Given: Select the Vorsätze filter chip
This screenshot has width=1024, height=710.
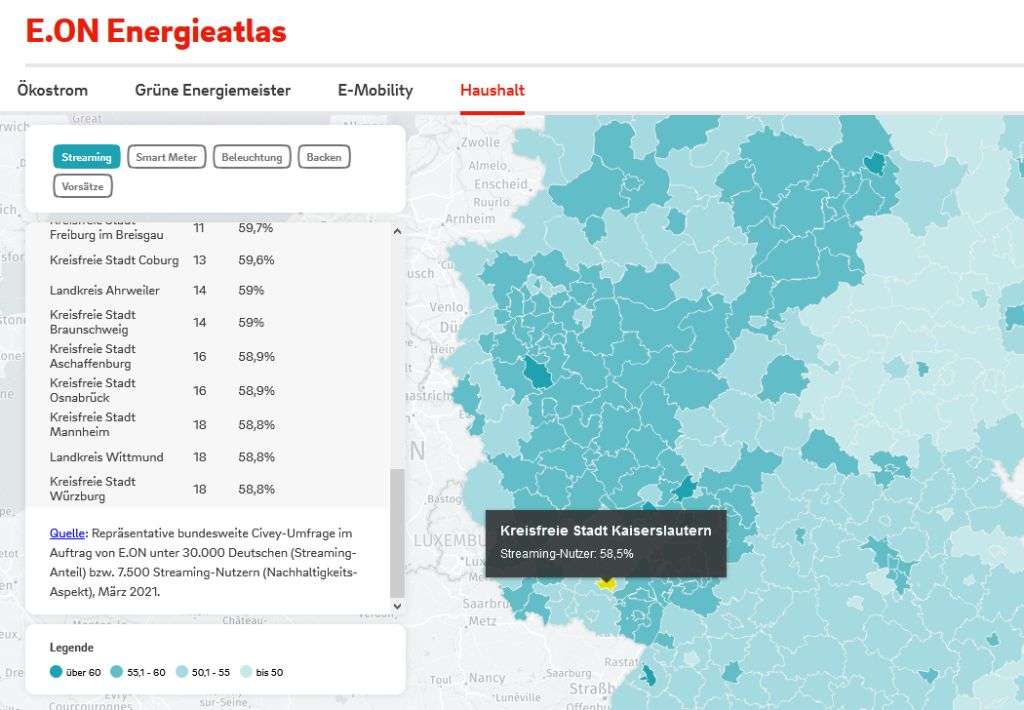Looking at the screenshot, I should [83, 186].
